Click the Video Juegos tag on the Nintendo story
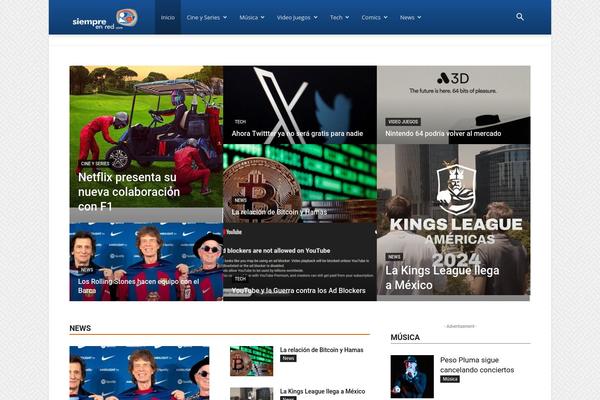Viewport: 600px width, 400px height. click(403, 122)
